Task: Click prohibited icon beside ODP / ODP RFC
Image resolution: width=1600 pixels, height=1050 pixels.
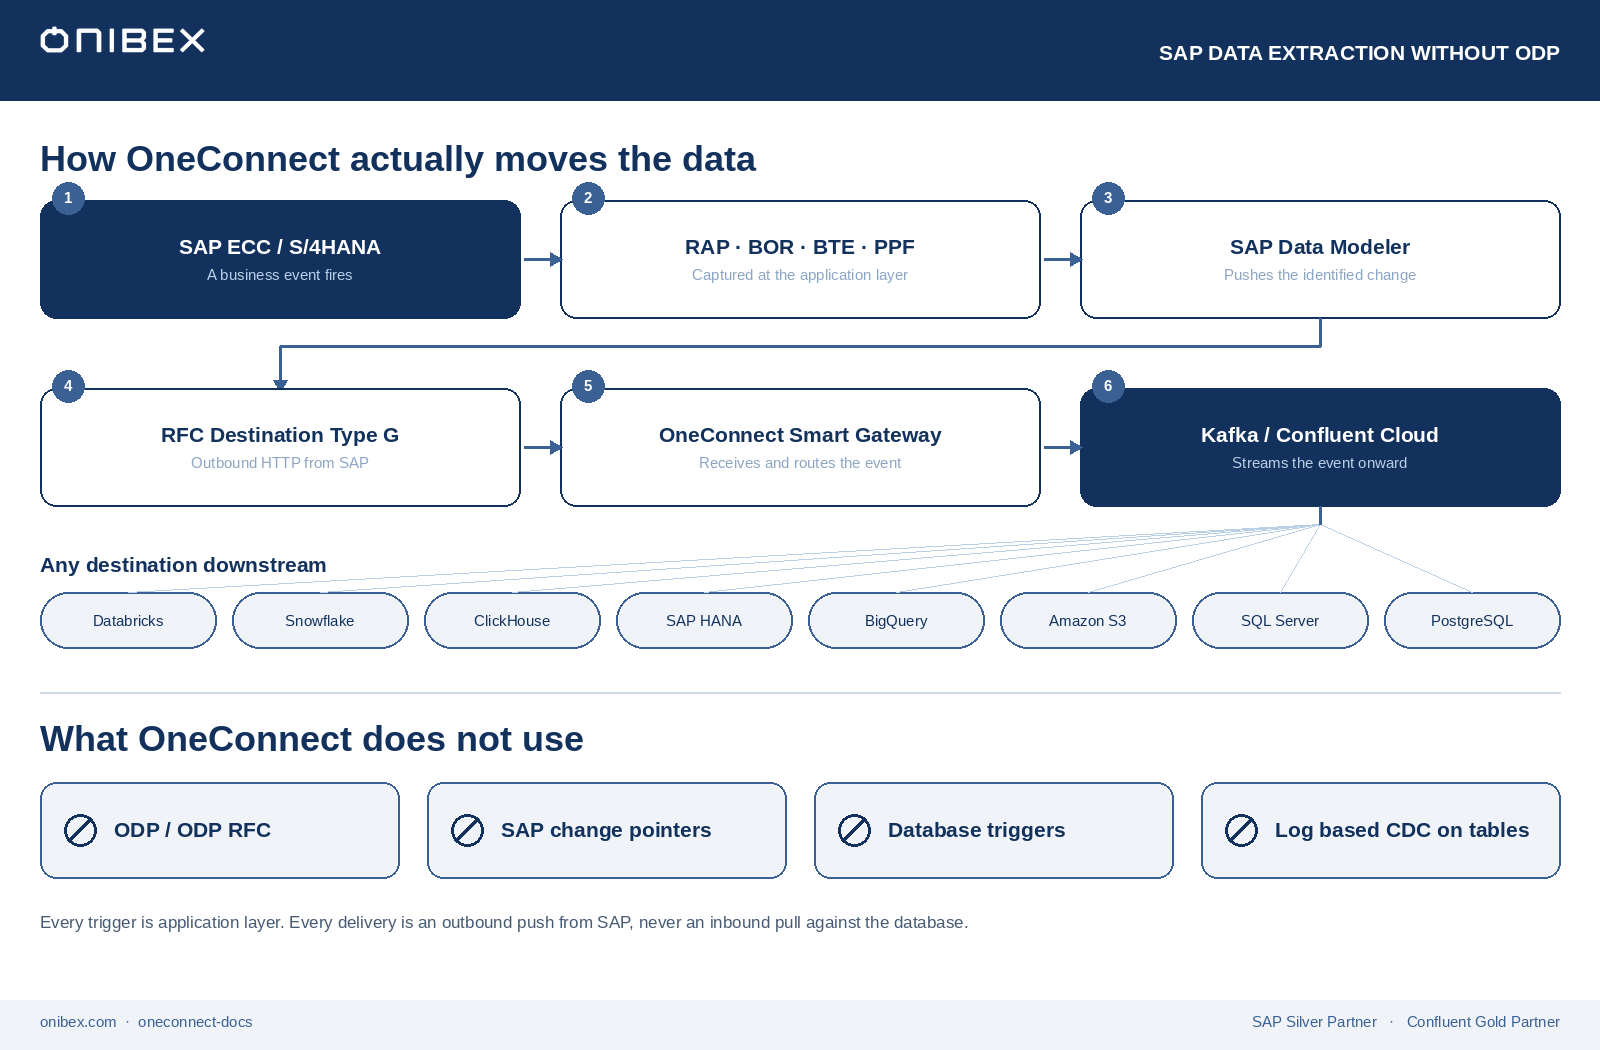Action: coord(80,830)
